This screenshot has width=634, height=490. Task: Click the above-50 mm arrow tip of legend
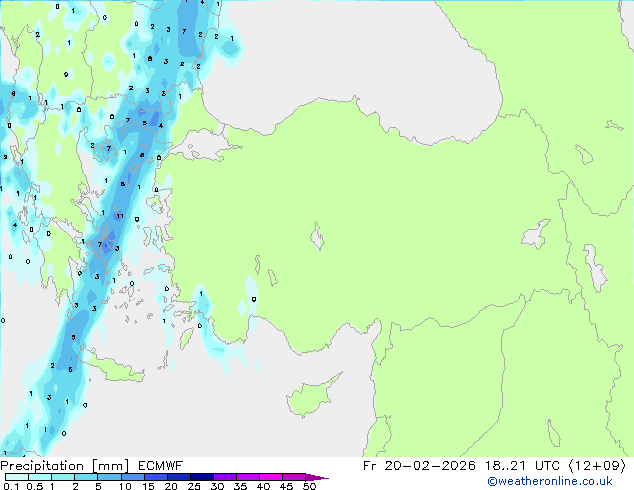click(x=317, y=477)
